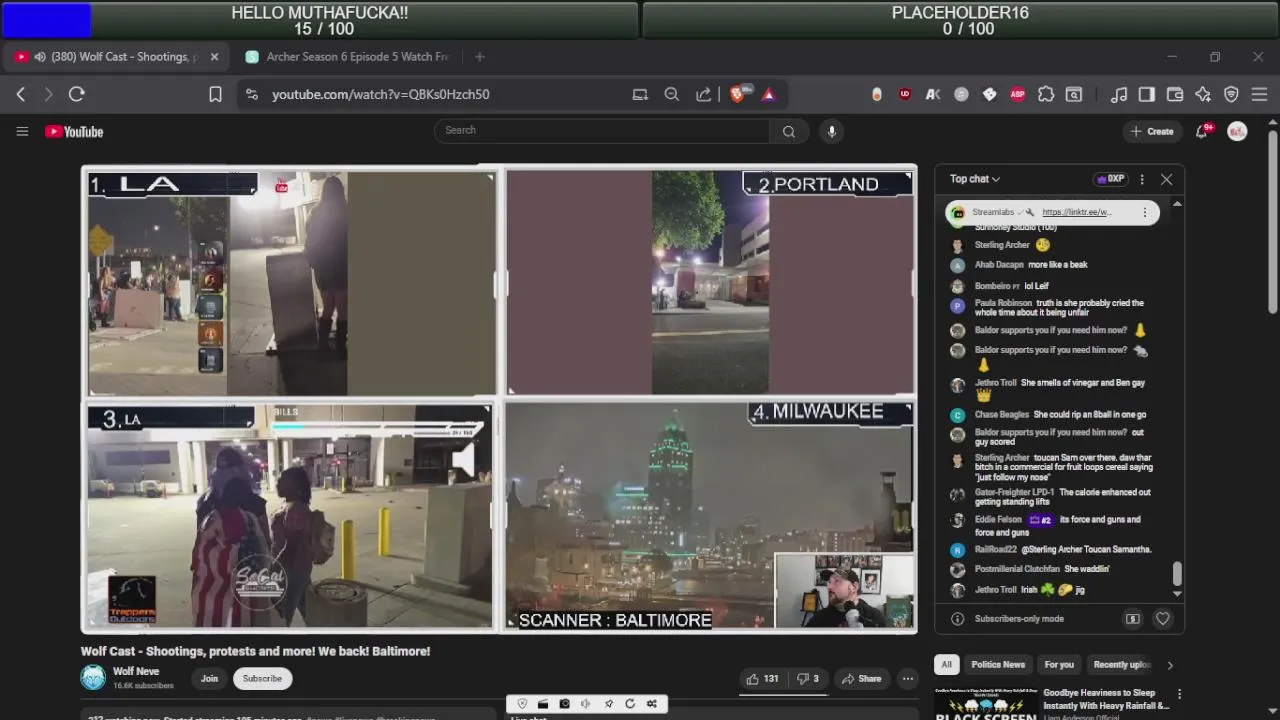The width and height of the screenshot is (1280, 720).
Task: Click the LA camera 1 video feed
Action: [290, 283]
